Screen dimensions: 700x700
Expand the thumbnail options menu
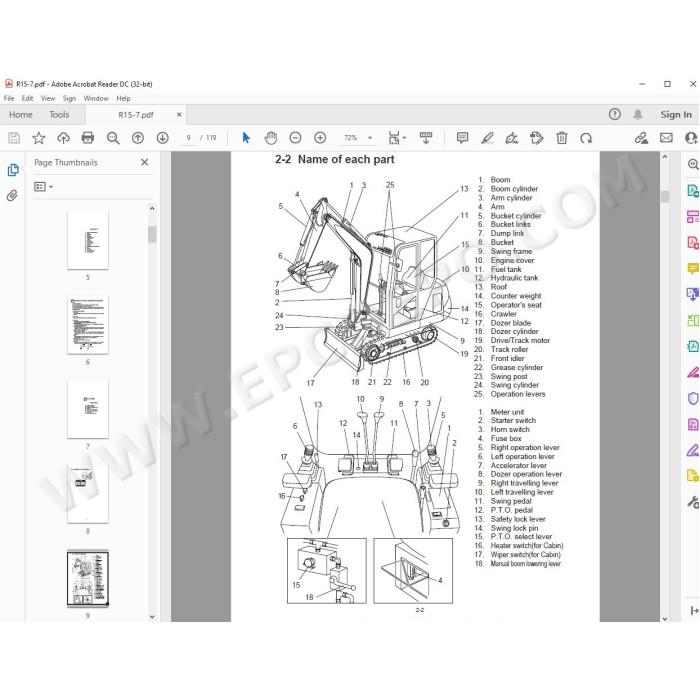(44, 187)
